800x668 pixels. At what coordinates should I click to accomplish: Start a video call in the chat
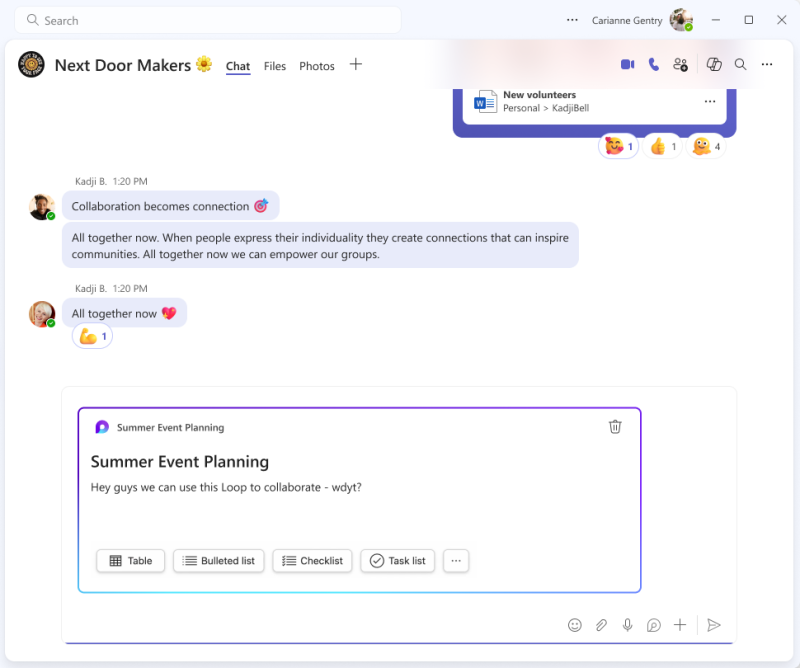tap(627, 64)
